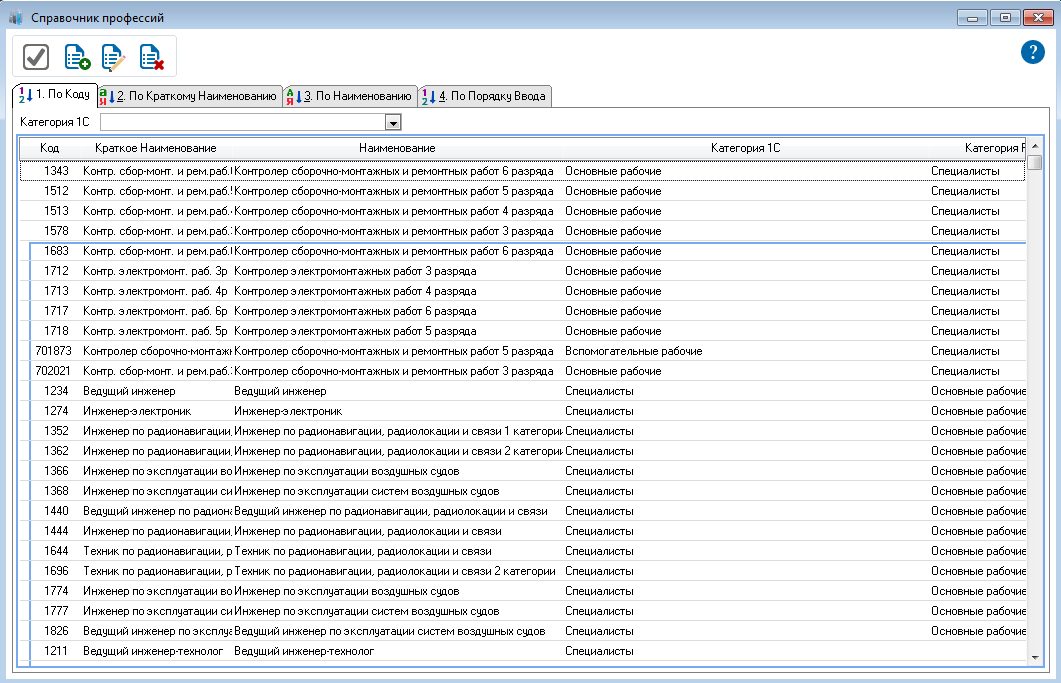The image size is (1061, 683).
Task: Click the app icon in the title bar
Action: (16, 18)
